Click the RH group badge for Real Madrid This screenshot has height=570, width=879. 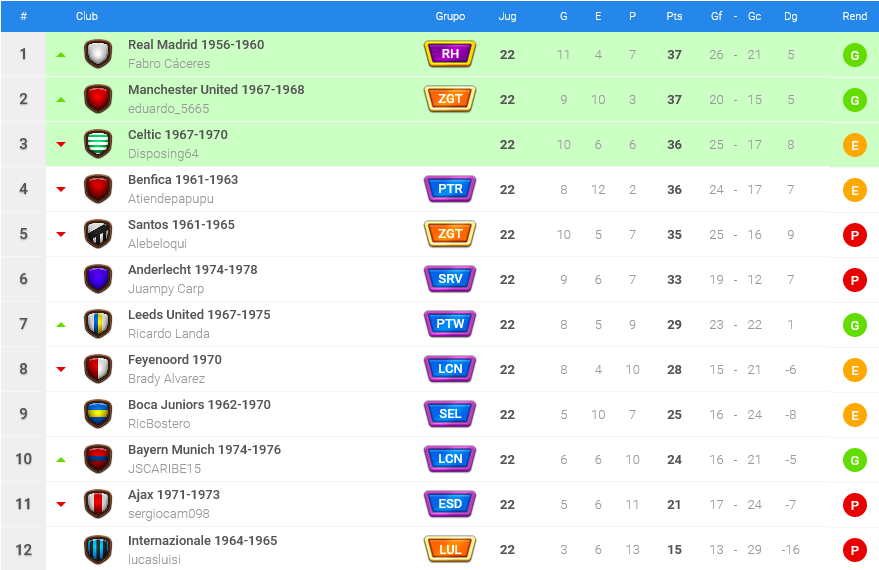pos(450,54)
